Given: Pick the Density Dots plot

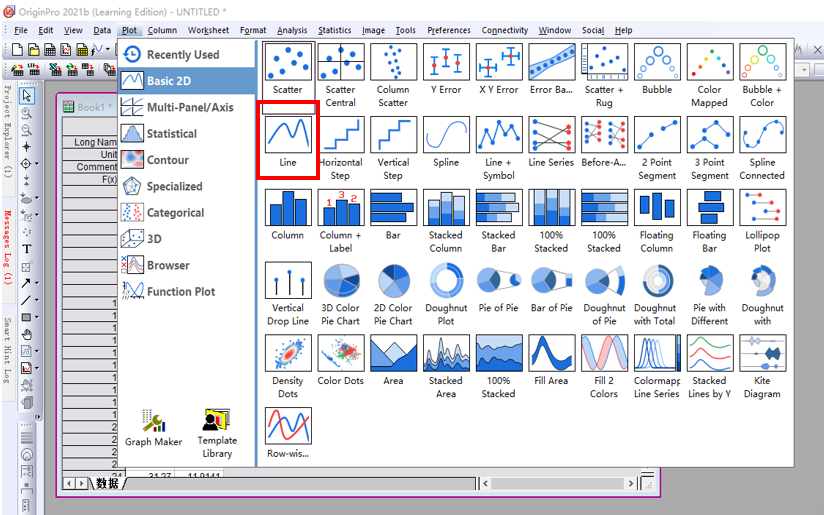Looking at the screenshot, I should 288,354.
